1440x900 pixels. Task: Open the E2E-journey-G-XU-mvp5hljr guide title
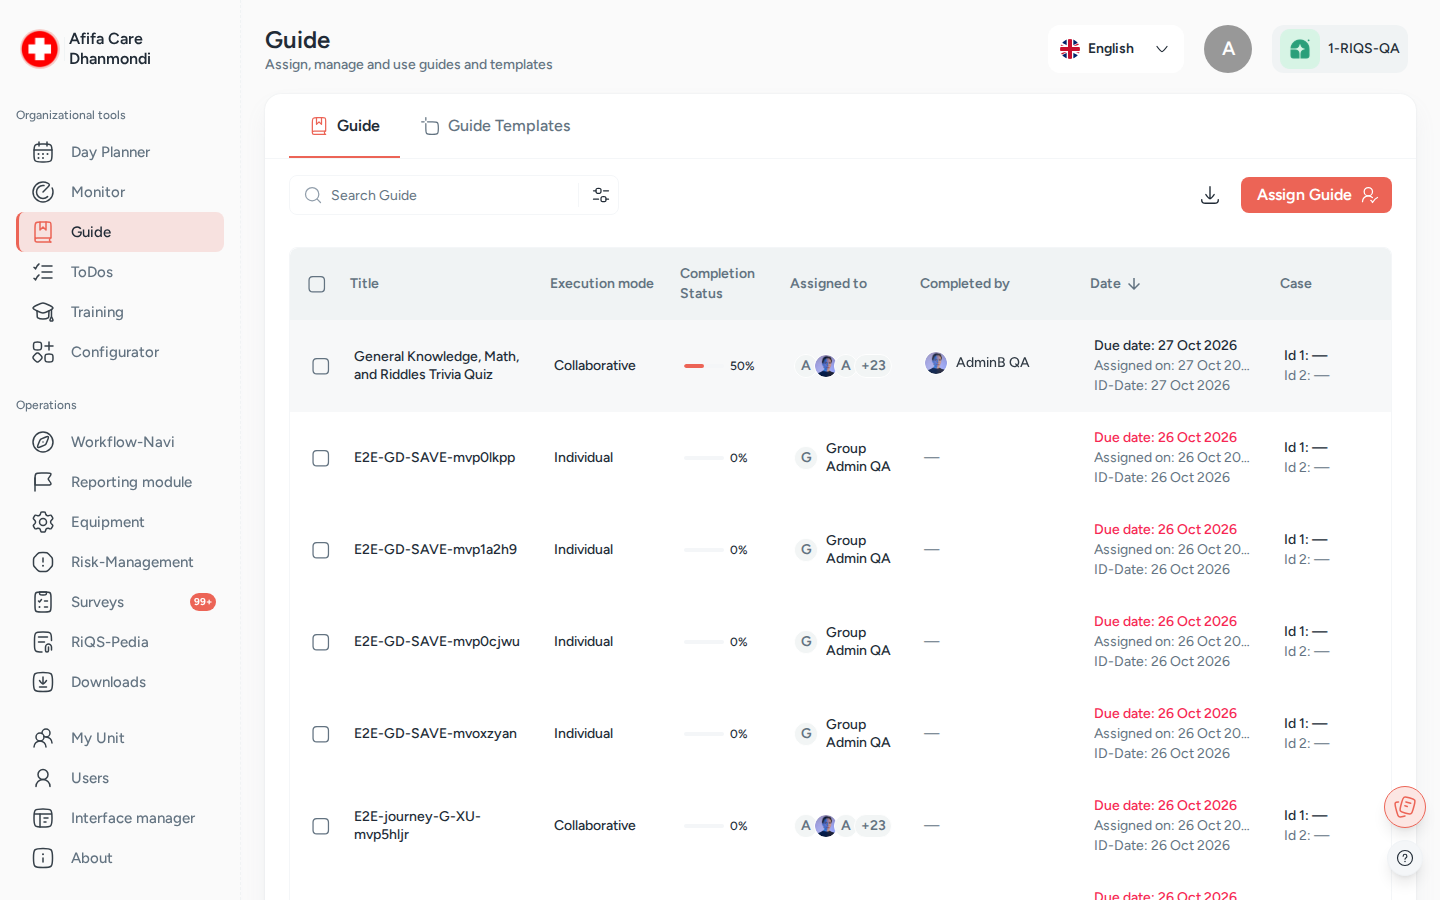point(417,826)
